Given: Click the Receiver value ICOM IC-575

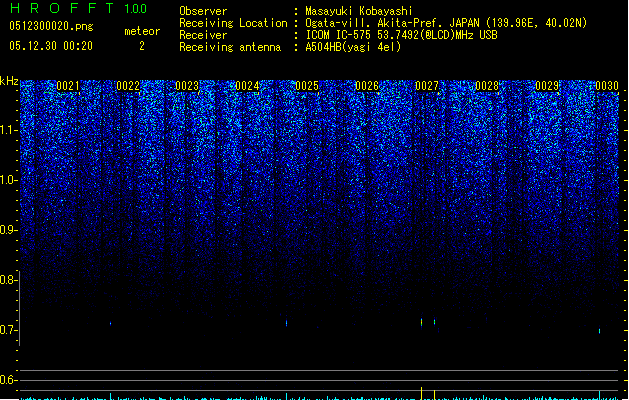Looking at the screenshot, I should pyautogui.click(x=339, y=35).
